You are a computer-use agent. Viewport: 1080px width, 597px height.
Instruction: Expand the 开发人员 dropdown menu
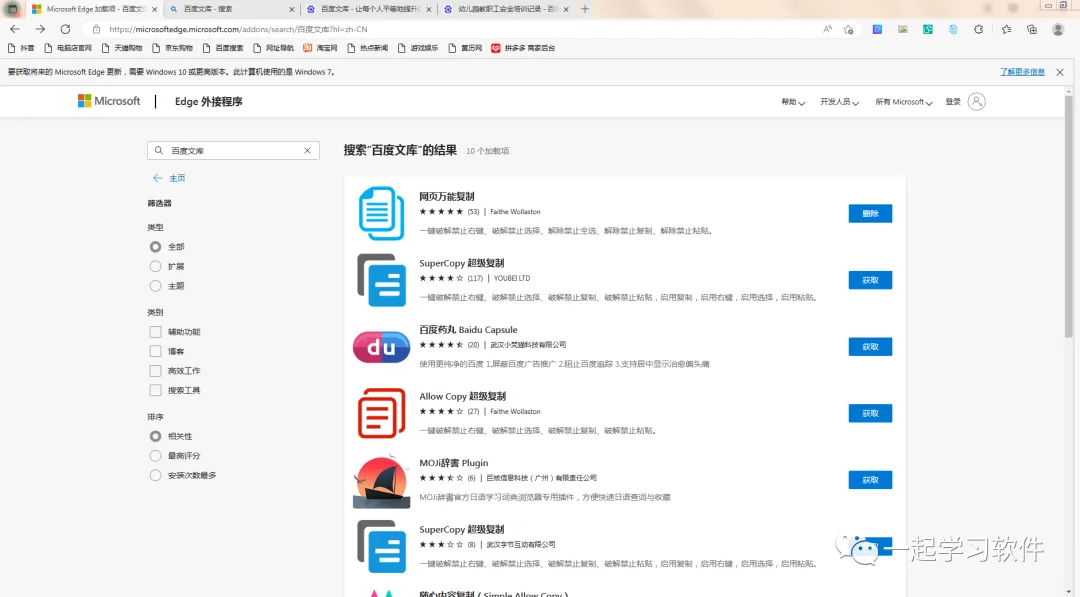click(839, 102)
